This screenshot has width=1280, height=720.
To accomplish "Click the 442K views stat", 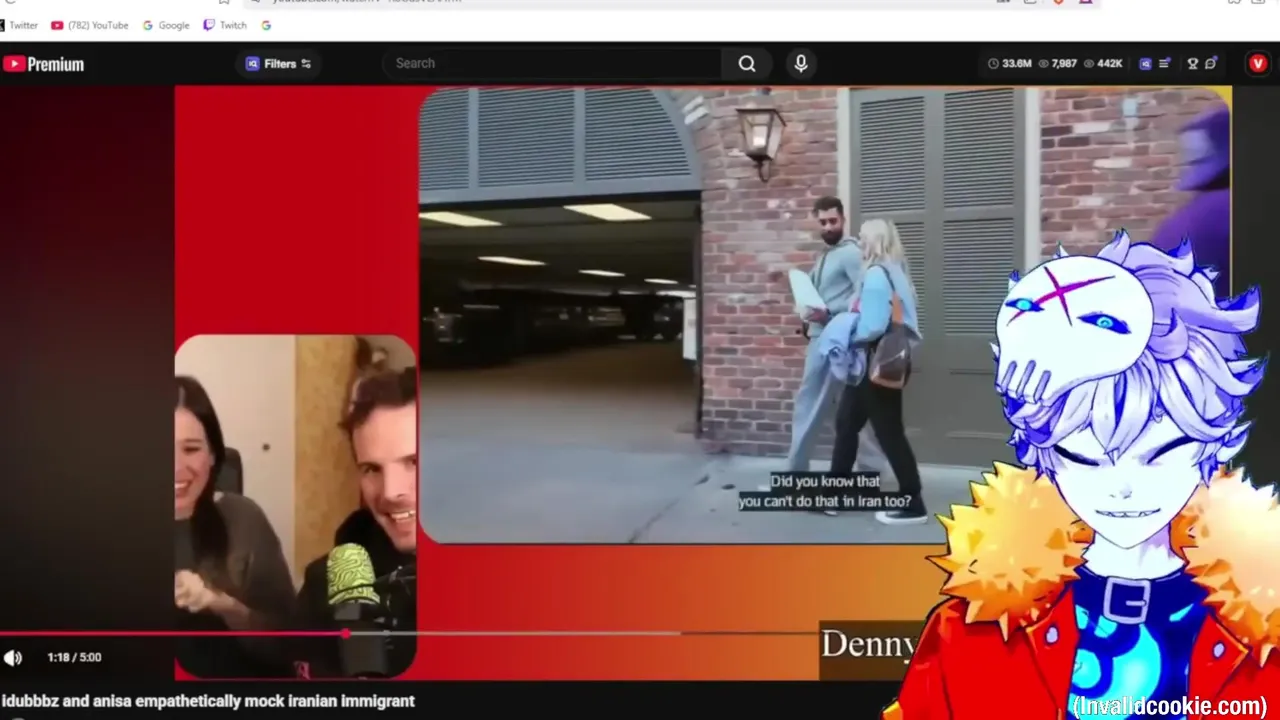I will coord(1103,64).
